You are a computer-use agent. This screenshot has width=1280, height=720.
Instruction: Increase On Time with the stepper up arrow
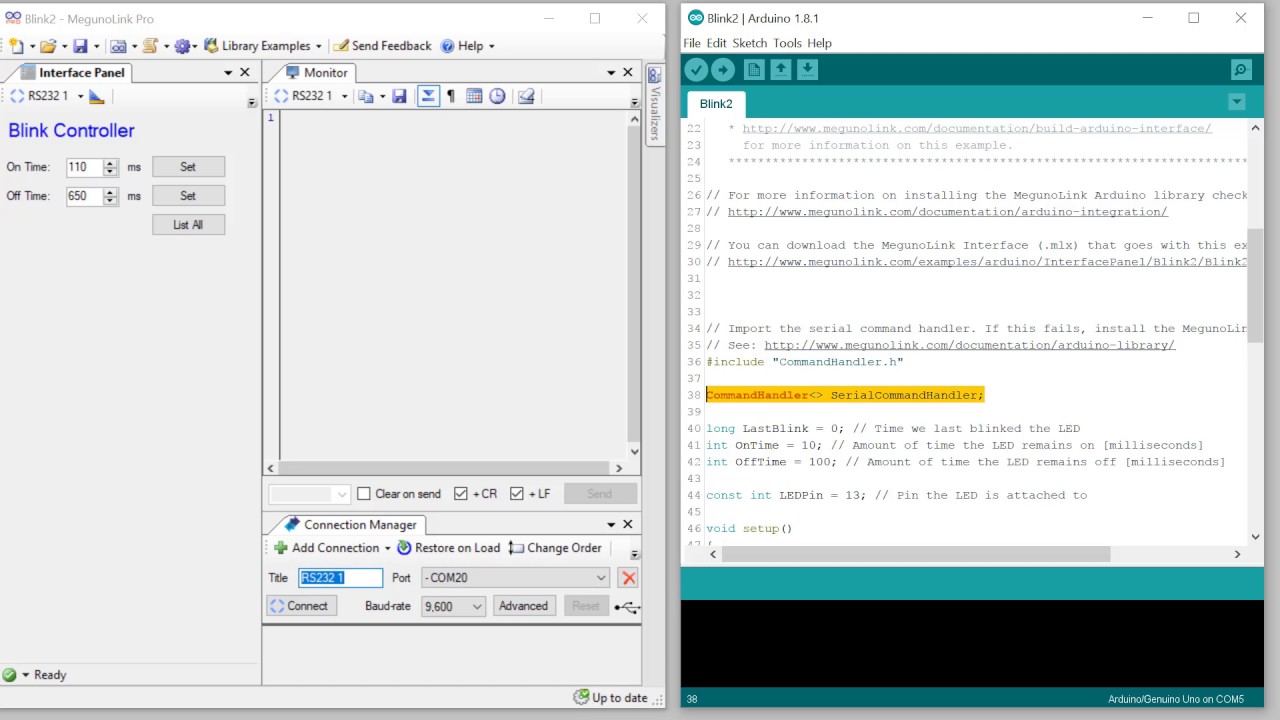click(111, 163)
